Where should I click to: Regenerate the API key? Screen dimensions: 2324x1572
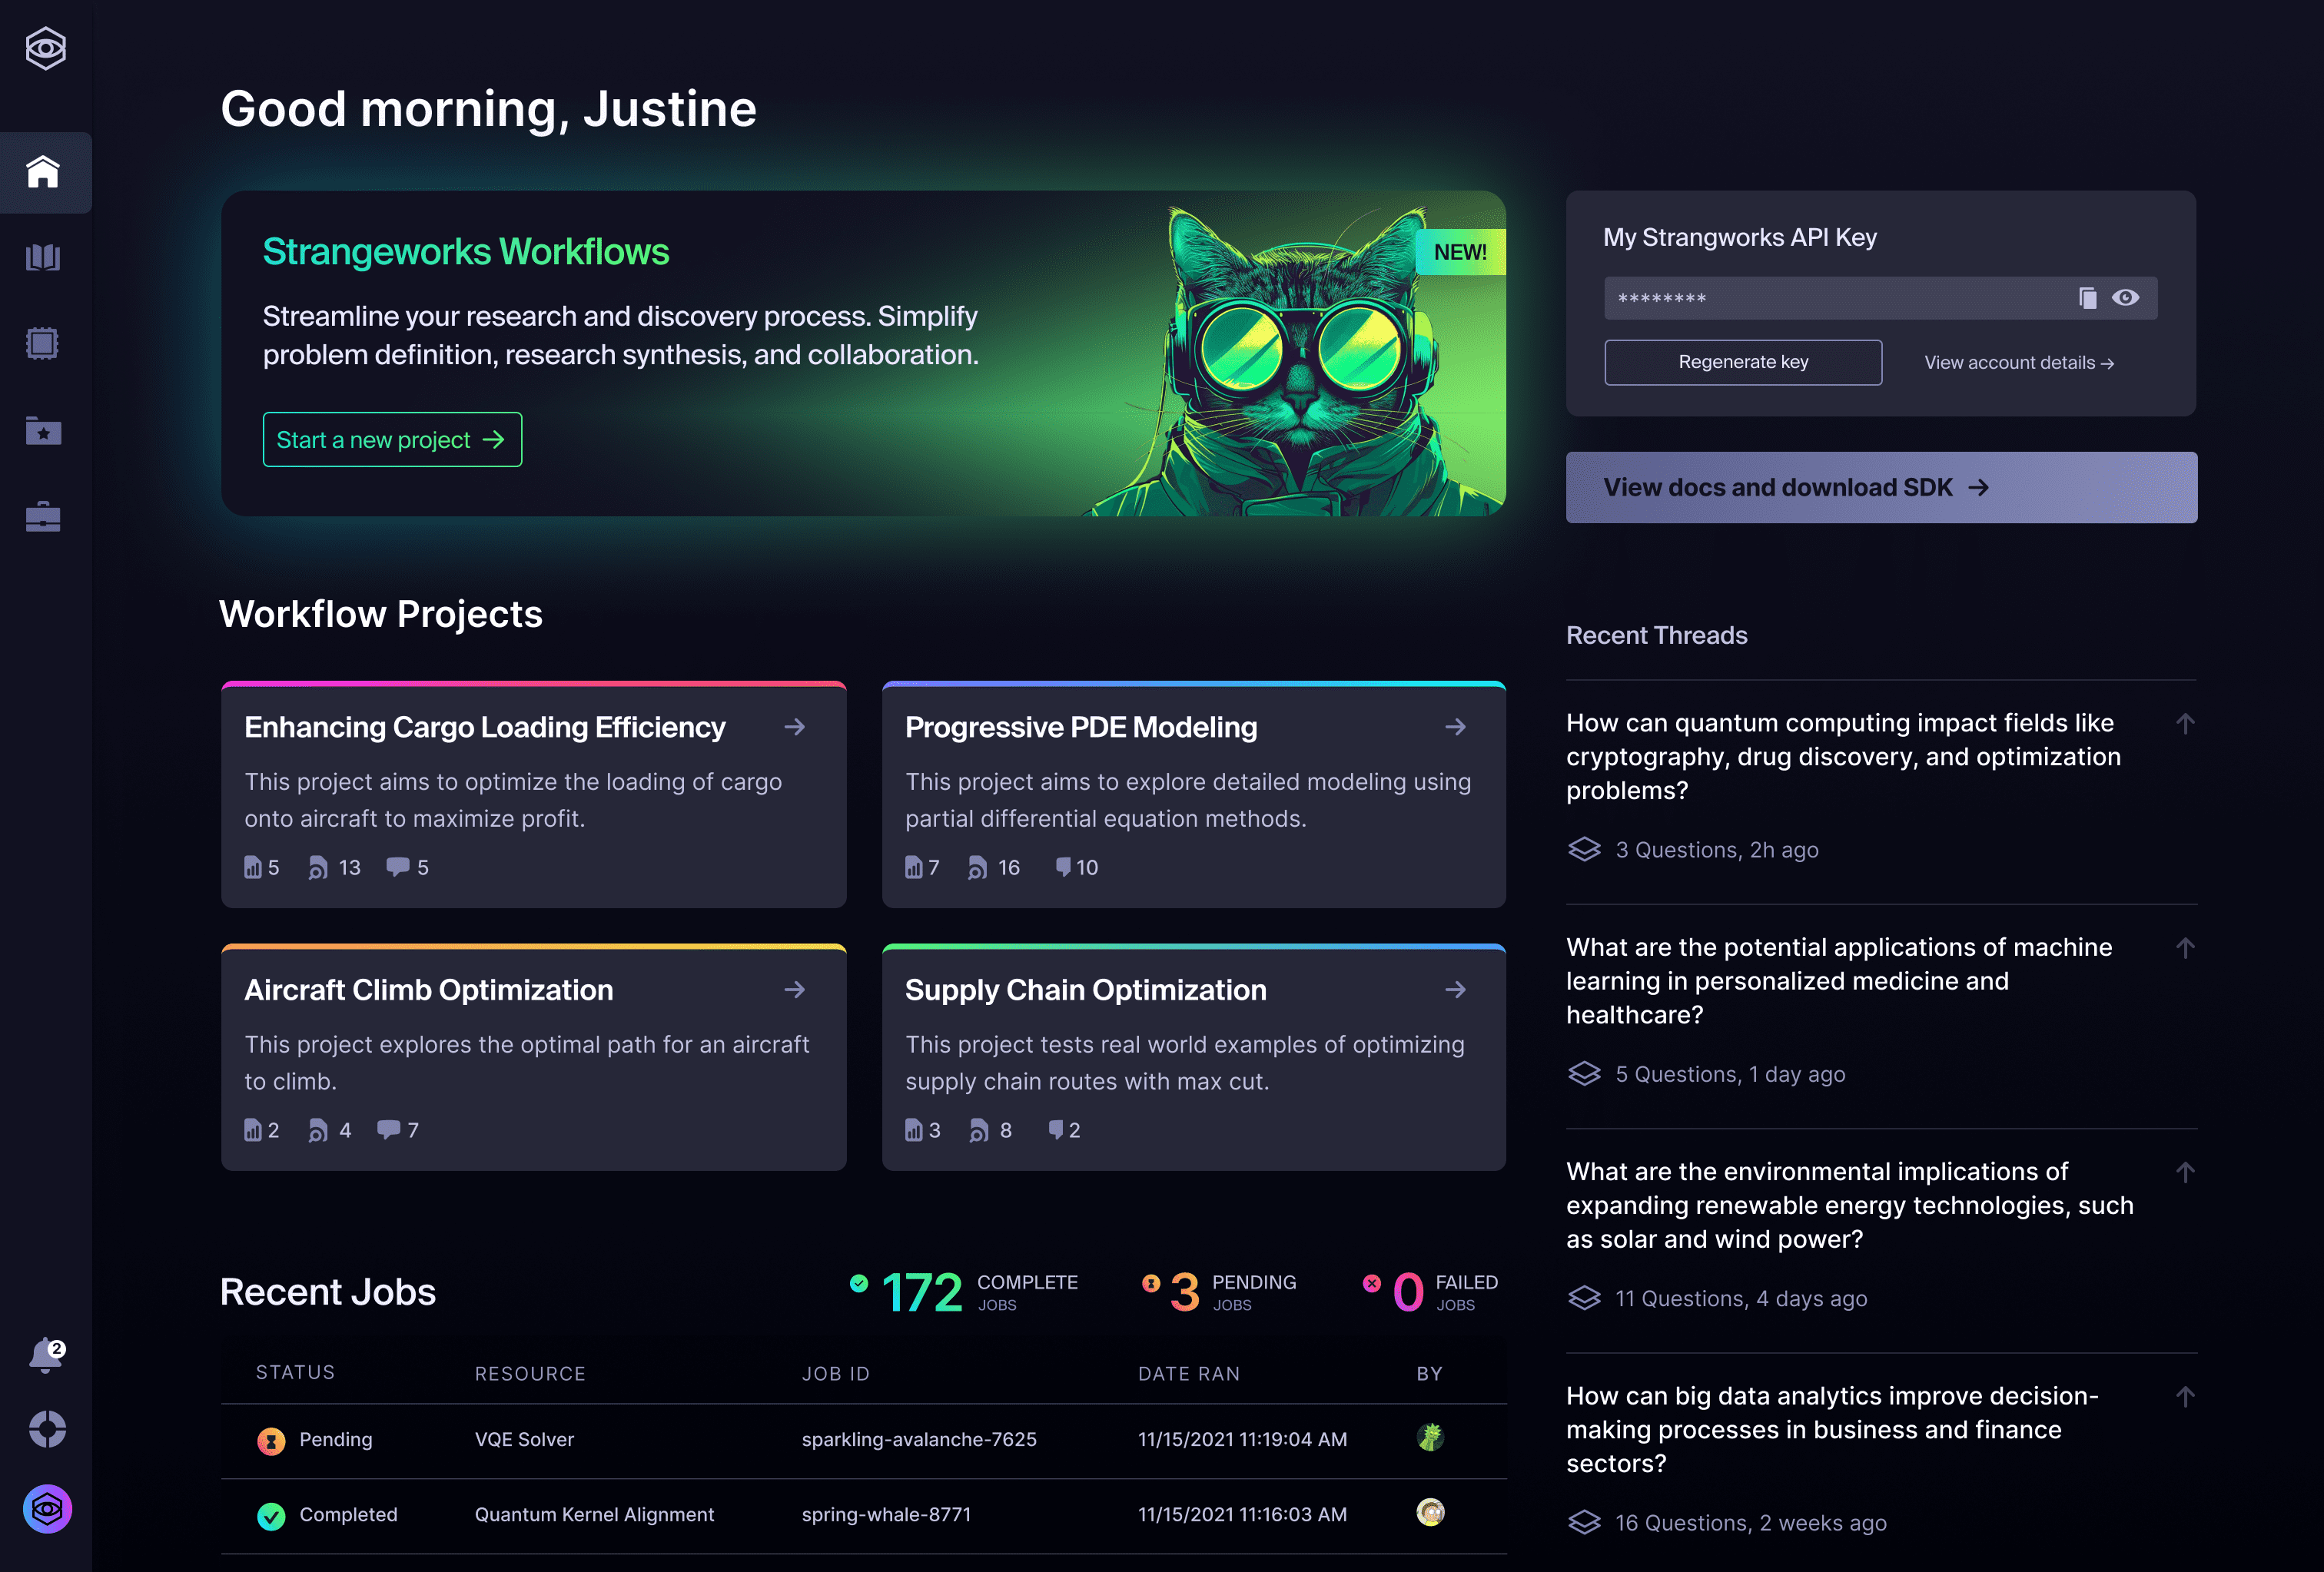1743,362
